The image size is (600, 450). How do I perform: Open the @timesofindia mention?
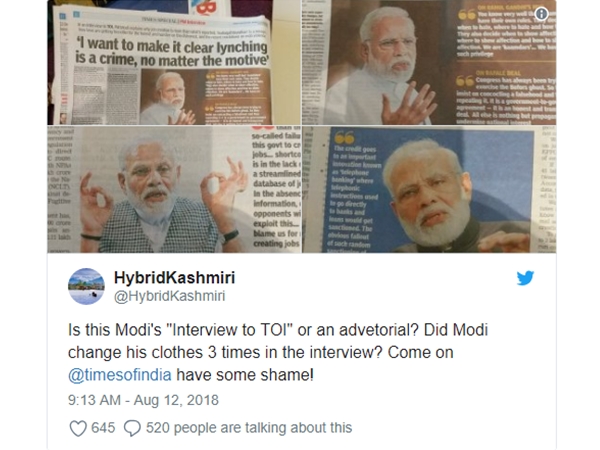(x=120, y=375)
